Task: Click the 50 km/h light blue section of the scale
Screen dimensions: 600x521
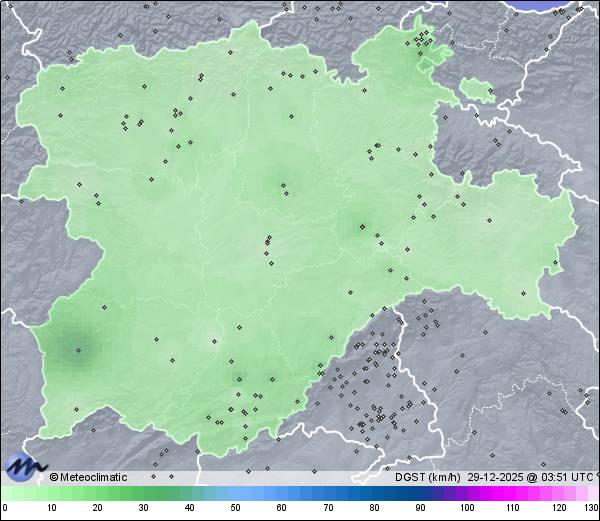Action: [236, 493]
